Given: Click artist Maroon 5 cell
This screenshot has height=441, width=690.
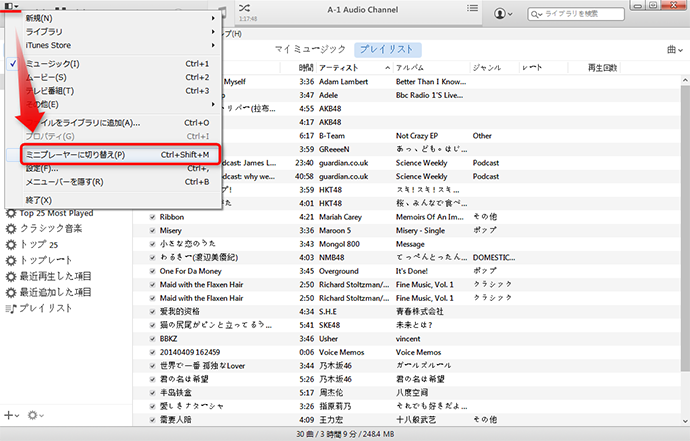Looking at the screenshot, I should coord(335,231).
